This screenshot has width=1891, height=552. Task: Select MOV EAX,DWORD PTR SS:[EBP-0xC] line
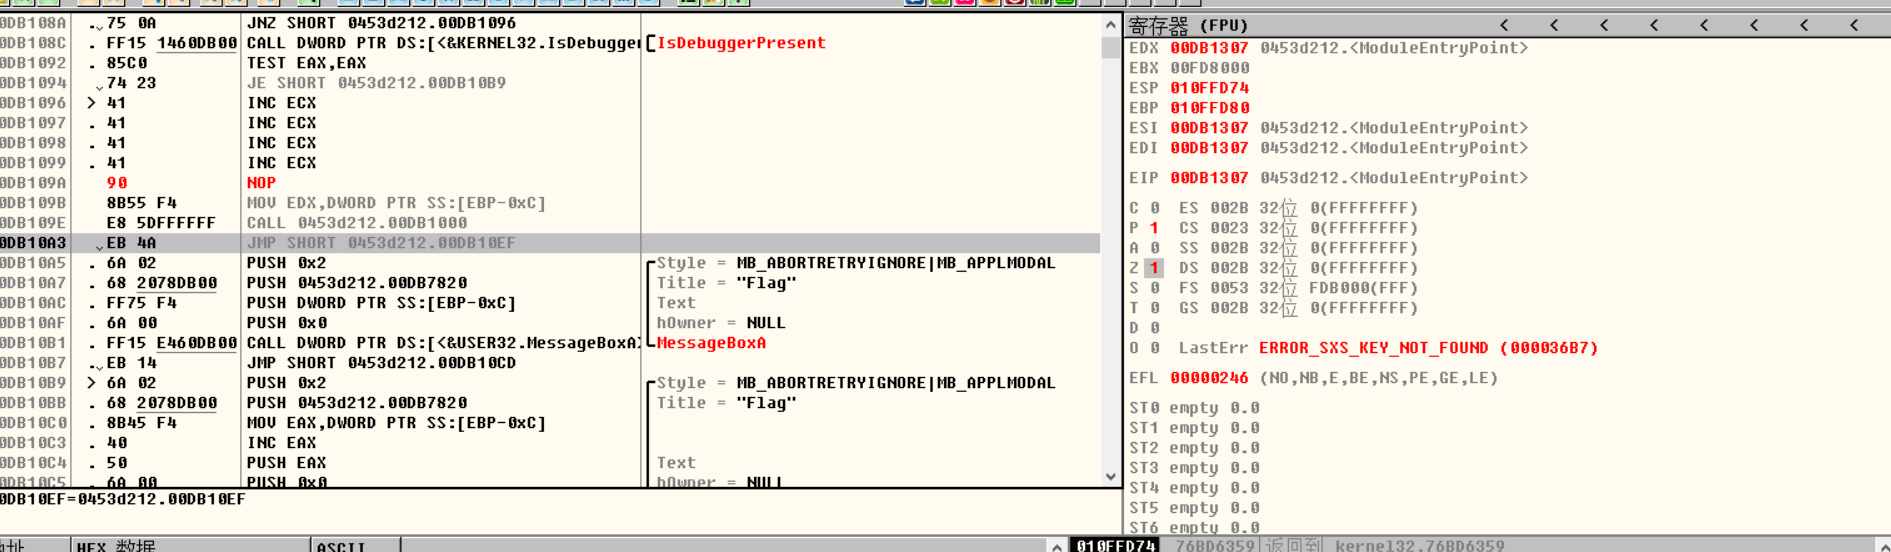396,423
